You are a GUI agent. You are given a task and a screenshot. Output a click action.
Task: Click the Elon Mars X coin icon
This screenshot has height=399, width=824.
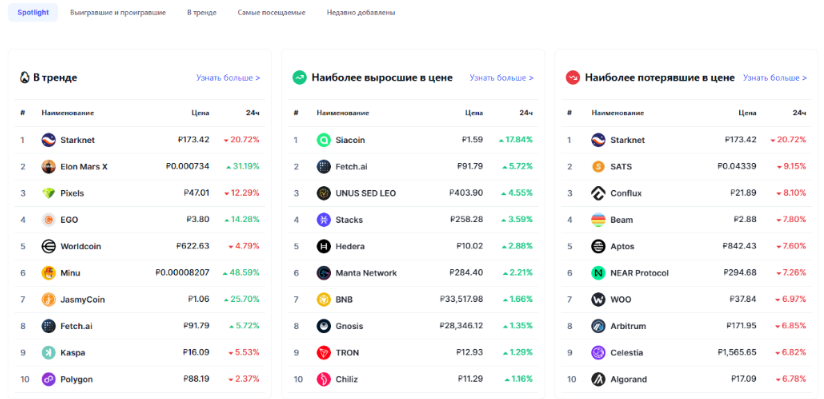point(48,167)
